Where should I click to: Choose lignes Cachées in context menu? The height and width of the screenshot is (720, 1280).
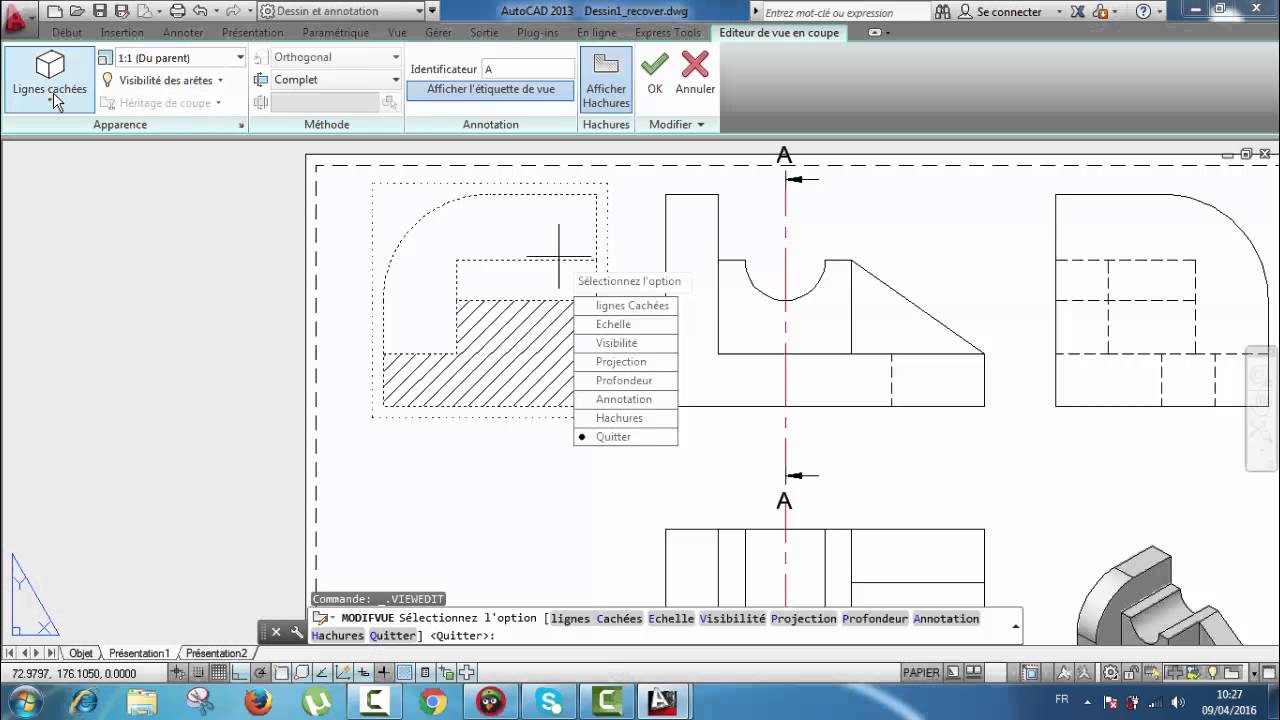coord(626,305)
